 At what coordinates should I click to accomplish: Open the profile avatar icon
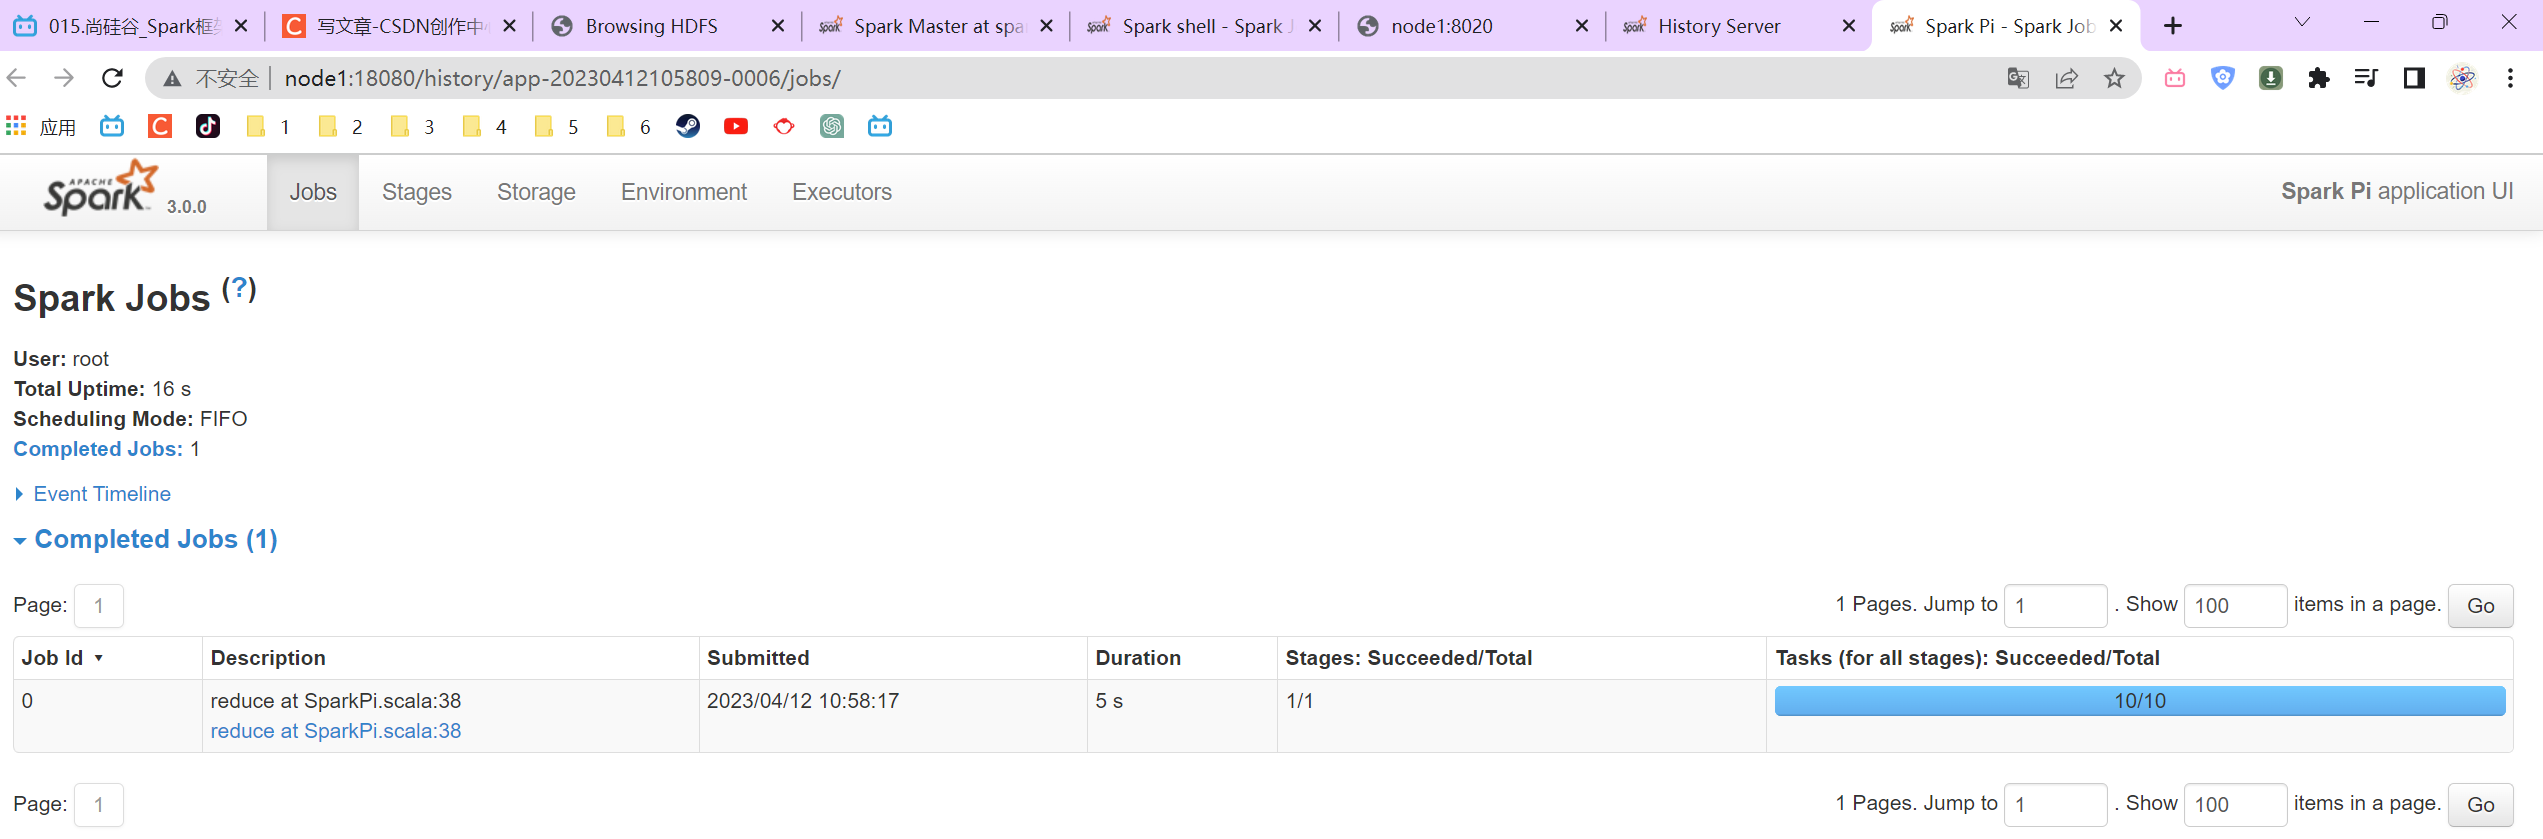click(2462, 78)
